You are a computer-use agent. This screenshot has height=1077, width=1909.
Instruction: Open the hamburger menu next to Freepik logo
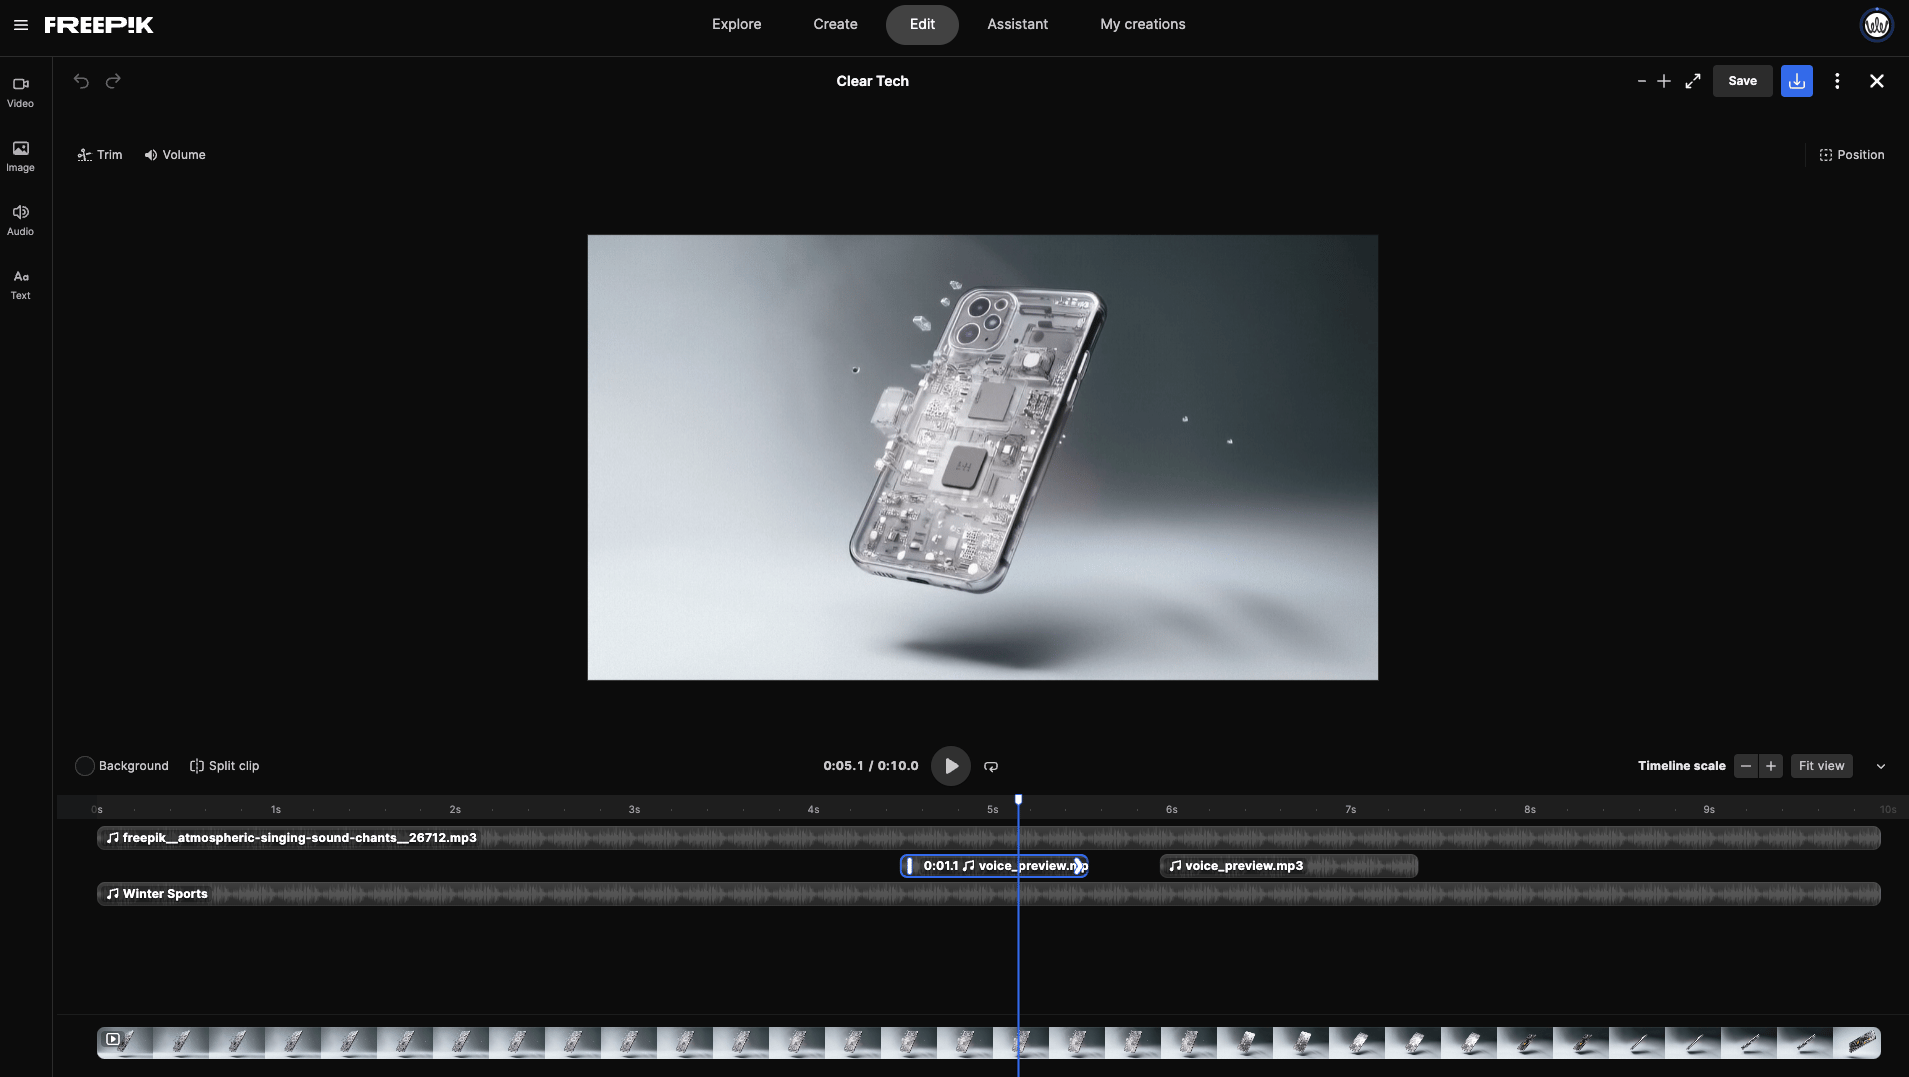click(21, 25)
